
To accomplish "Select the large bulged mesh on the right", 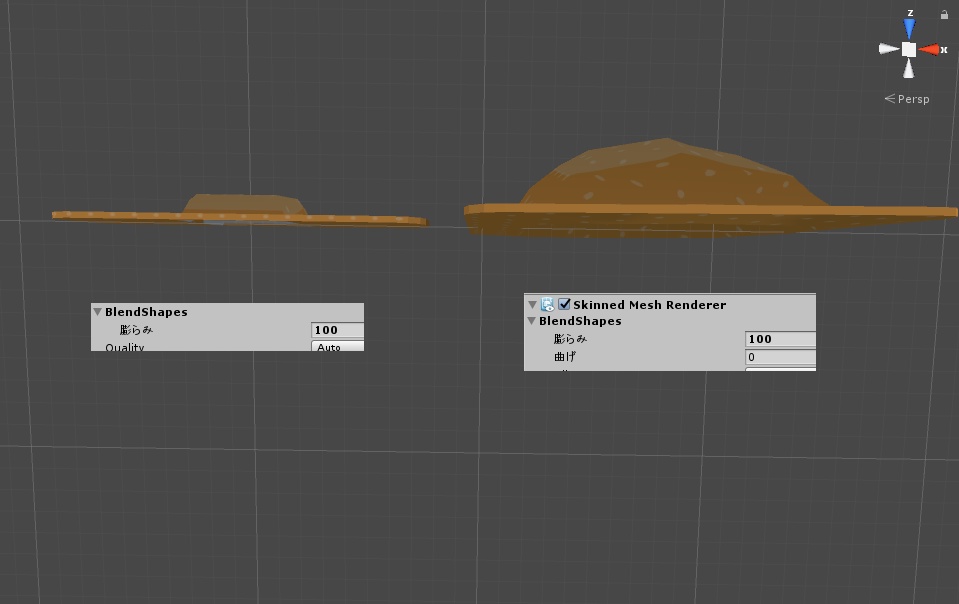I will [x=709, y=190].
